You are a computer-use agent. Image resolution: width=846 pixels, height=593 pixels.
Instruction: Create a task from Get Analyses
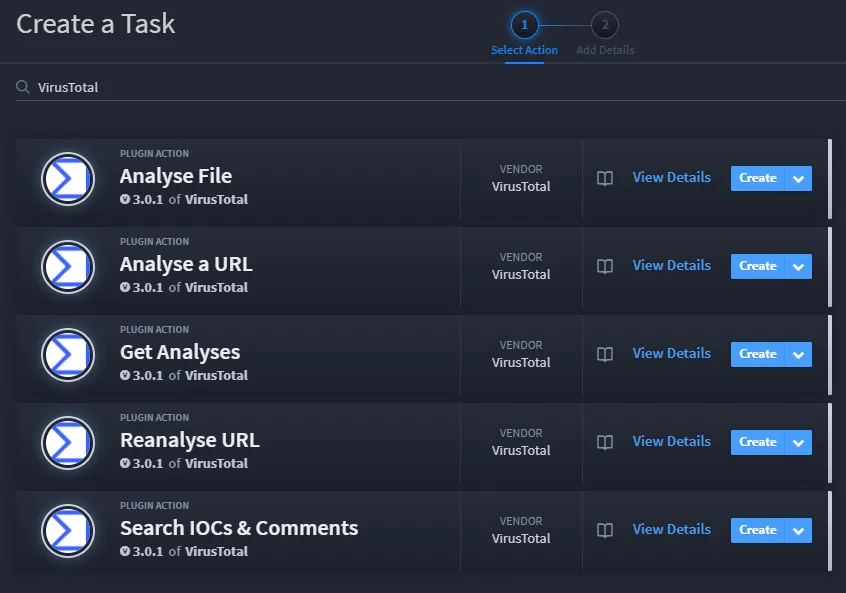coord(758,355)
